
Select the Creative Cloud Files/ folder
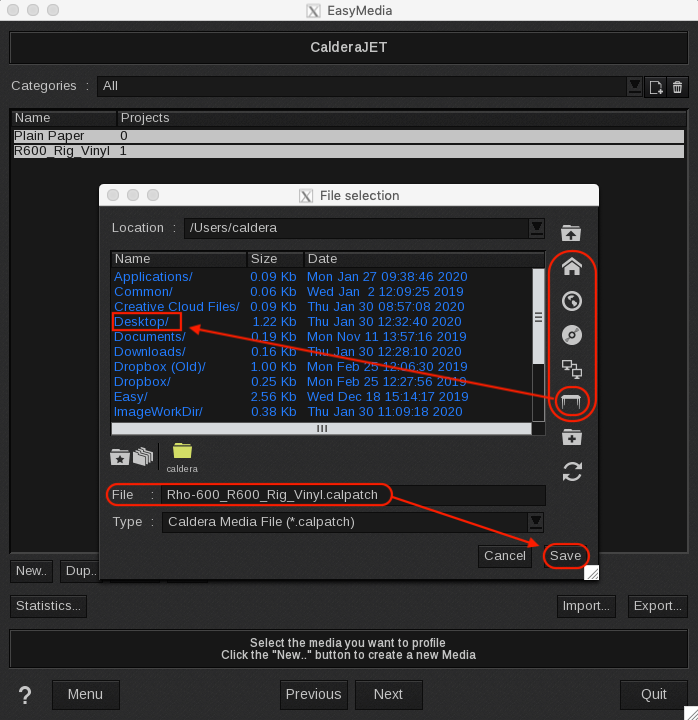(177, 307)
